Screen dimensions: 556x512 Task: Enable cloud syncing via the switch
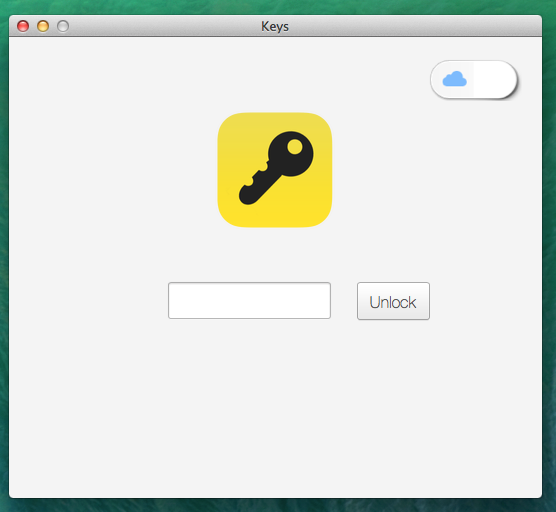474,79
